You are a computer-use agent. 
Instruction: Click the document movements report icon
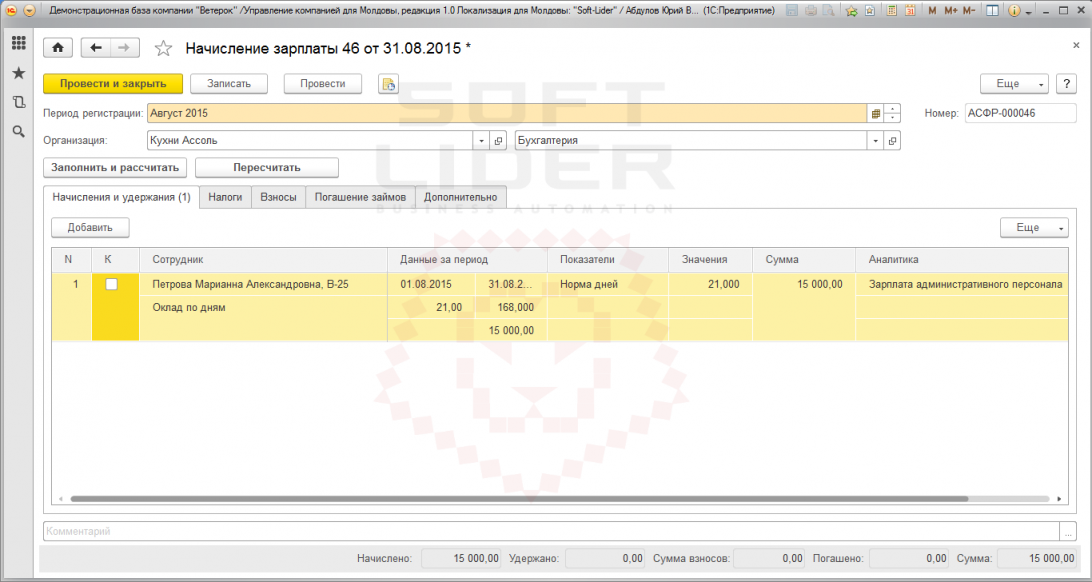[389, 84]
